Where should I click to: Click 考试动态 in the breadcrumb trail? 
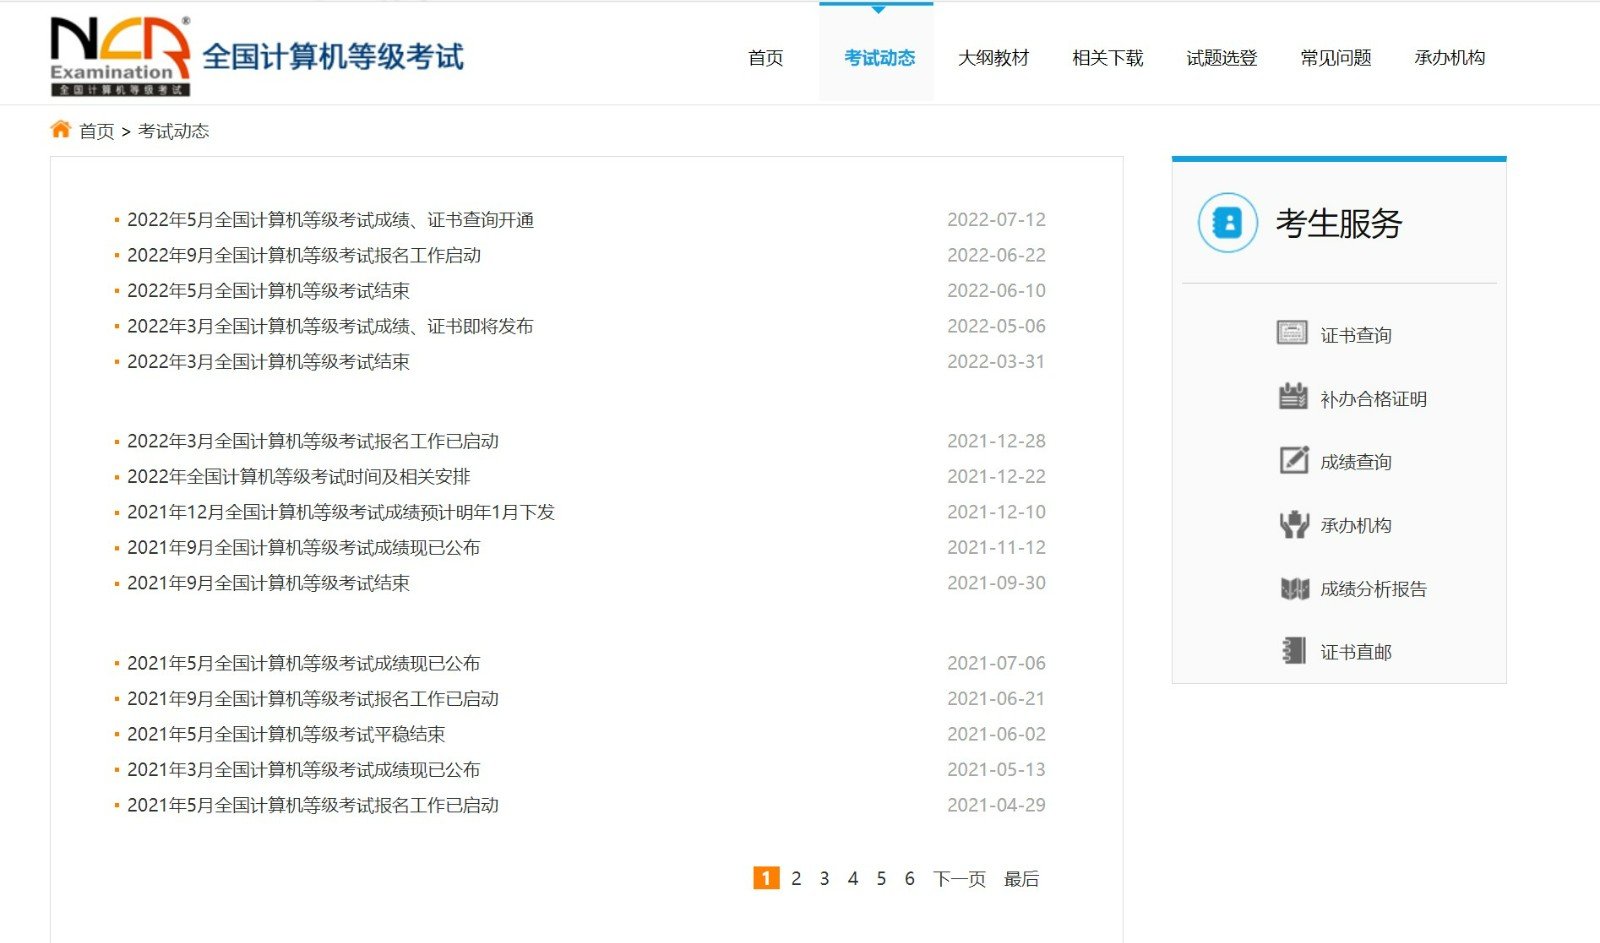[x=174, y=131]
